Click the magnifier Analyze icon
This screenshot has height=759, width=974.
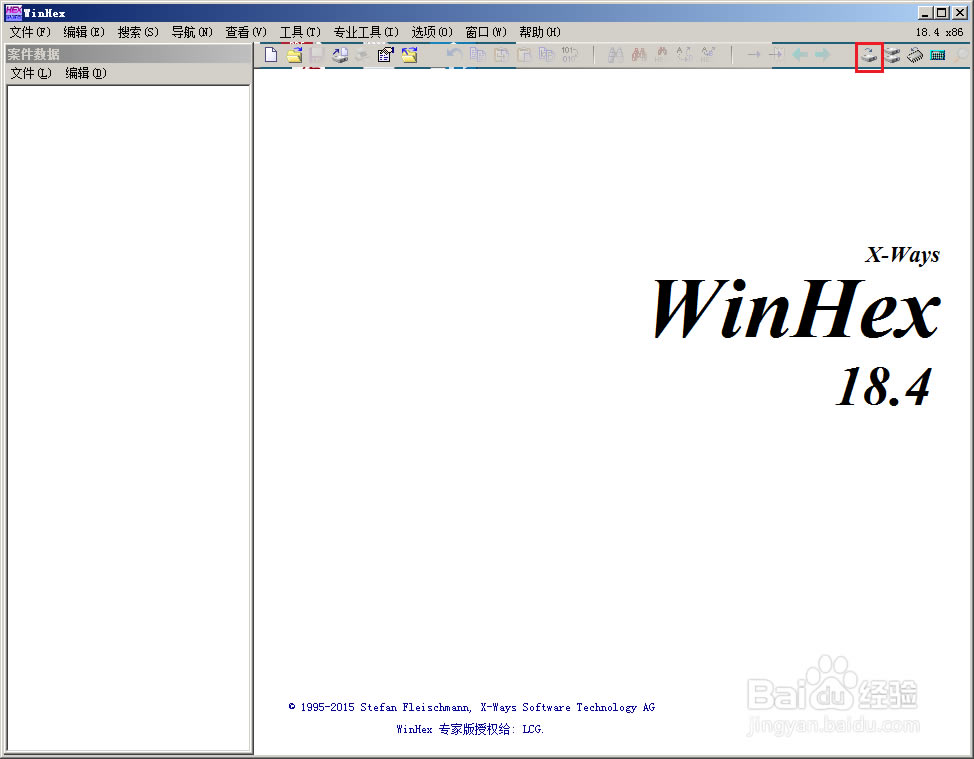(962, 55)
